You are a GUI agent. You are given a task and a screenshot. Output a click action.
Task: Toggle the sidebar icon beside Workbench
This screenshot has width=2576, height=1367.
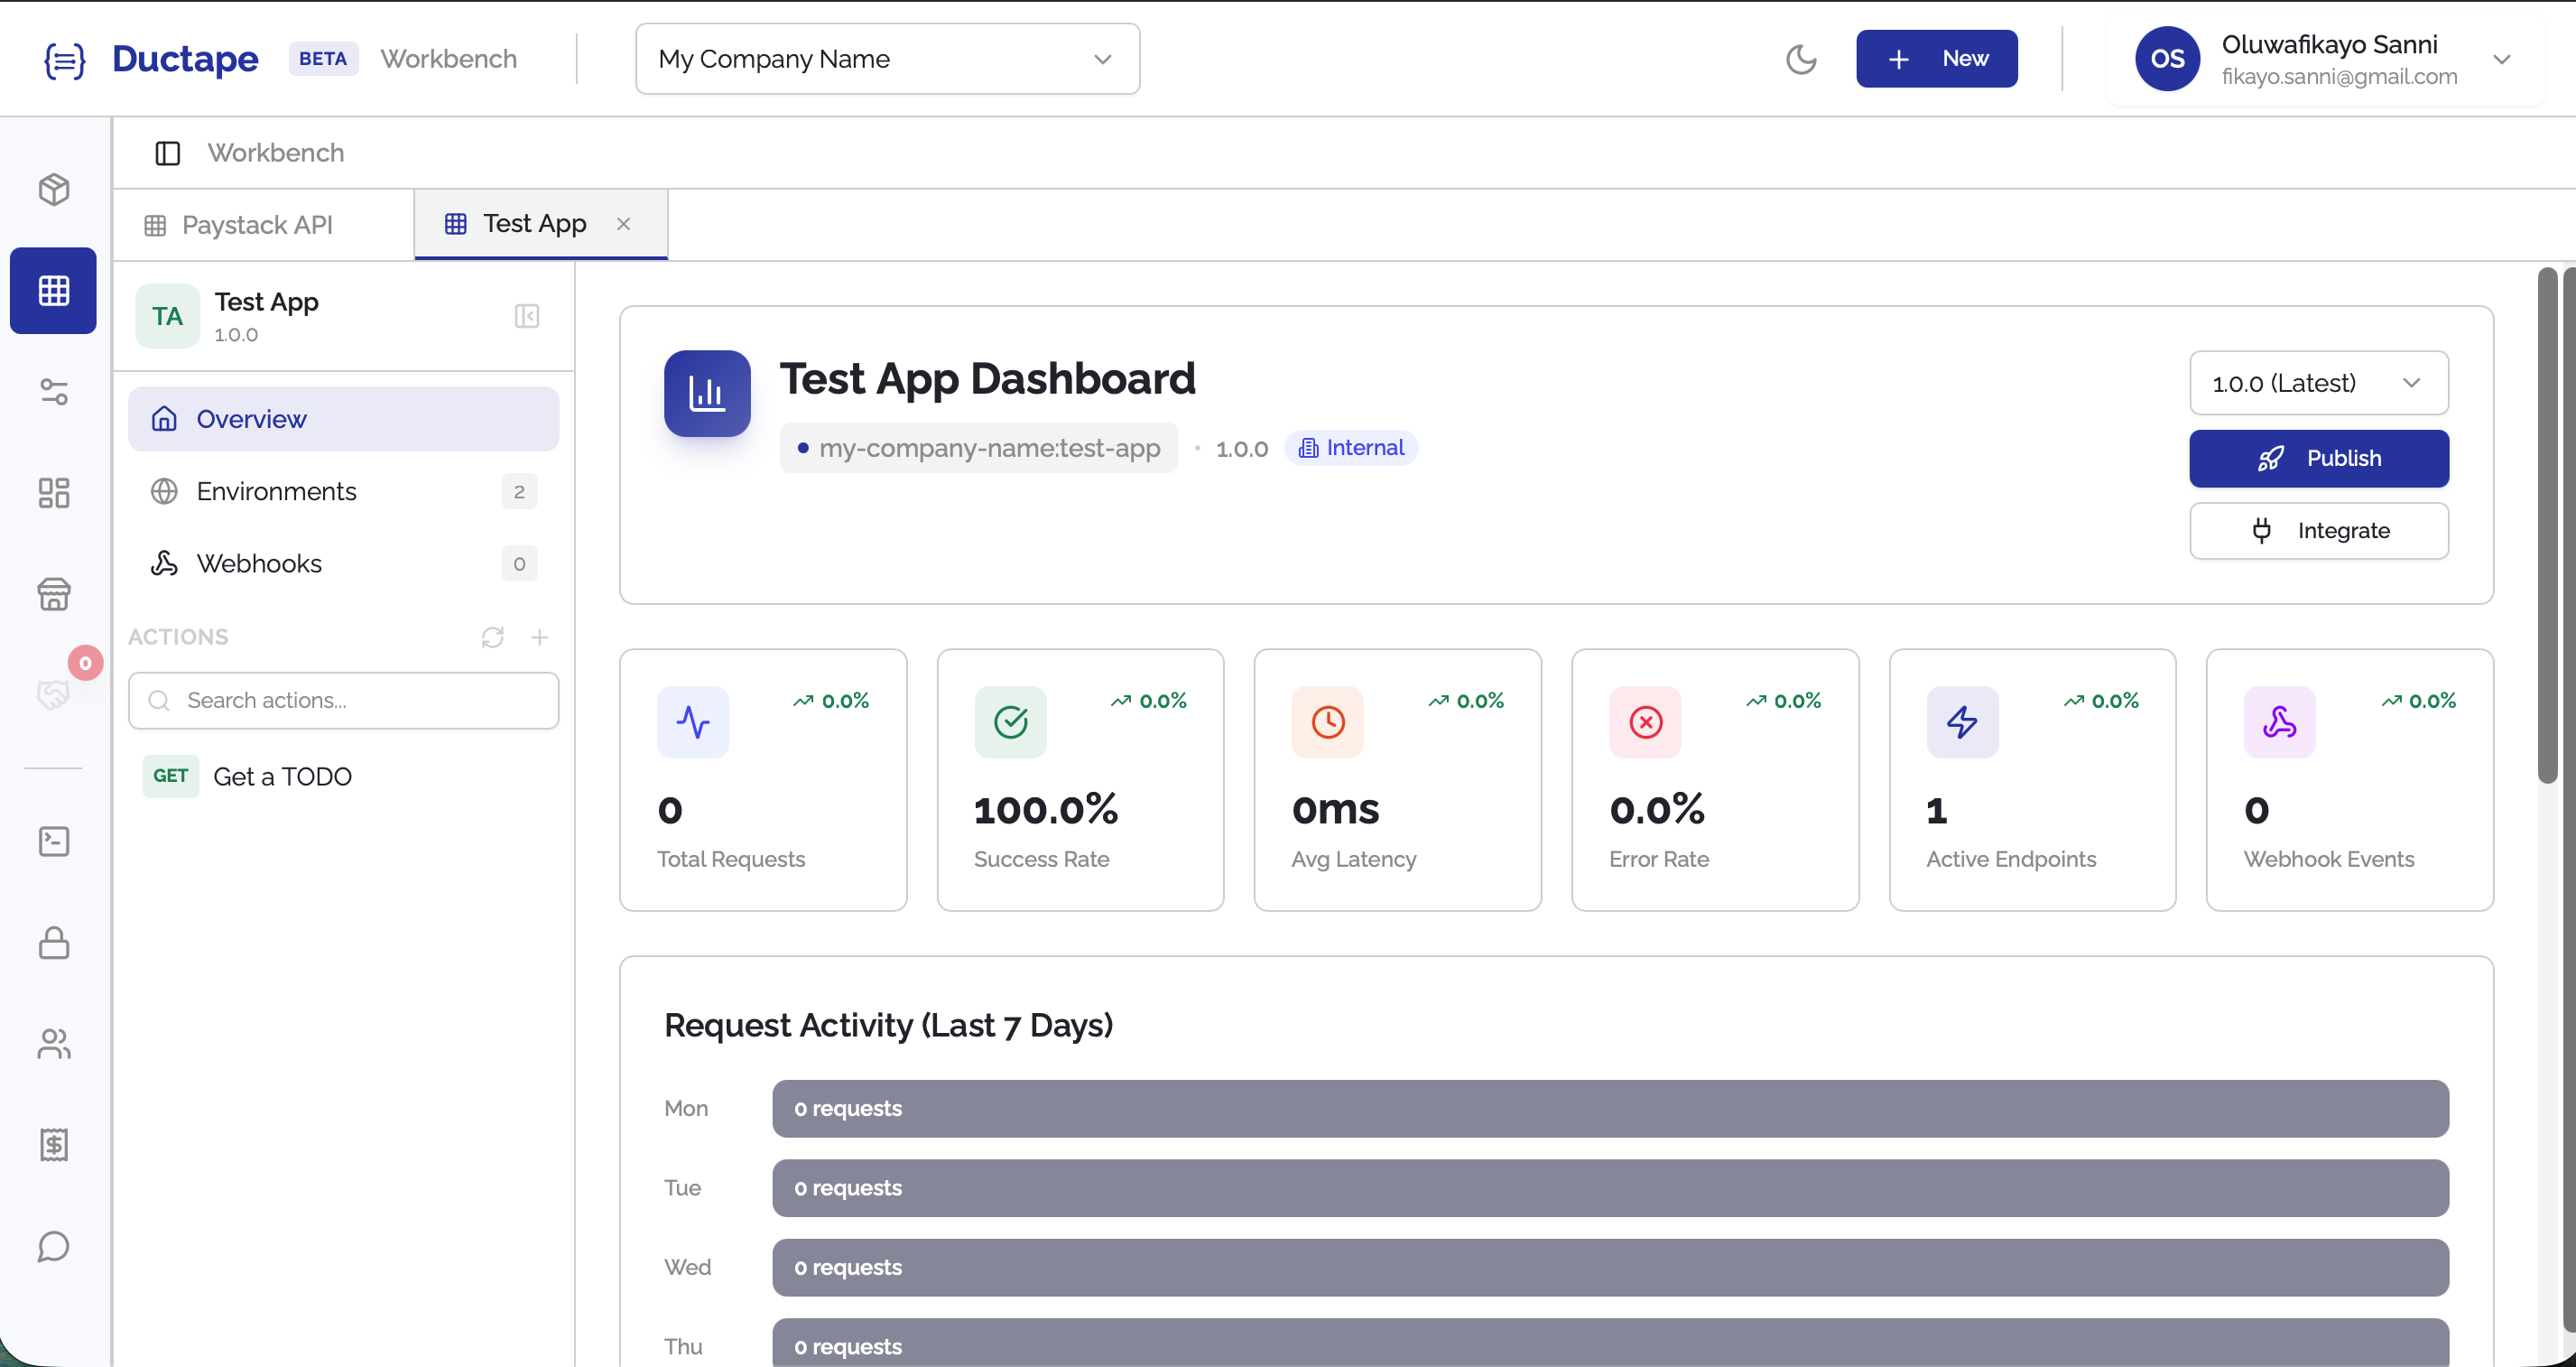point(167,153)
